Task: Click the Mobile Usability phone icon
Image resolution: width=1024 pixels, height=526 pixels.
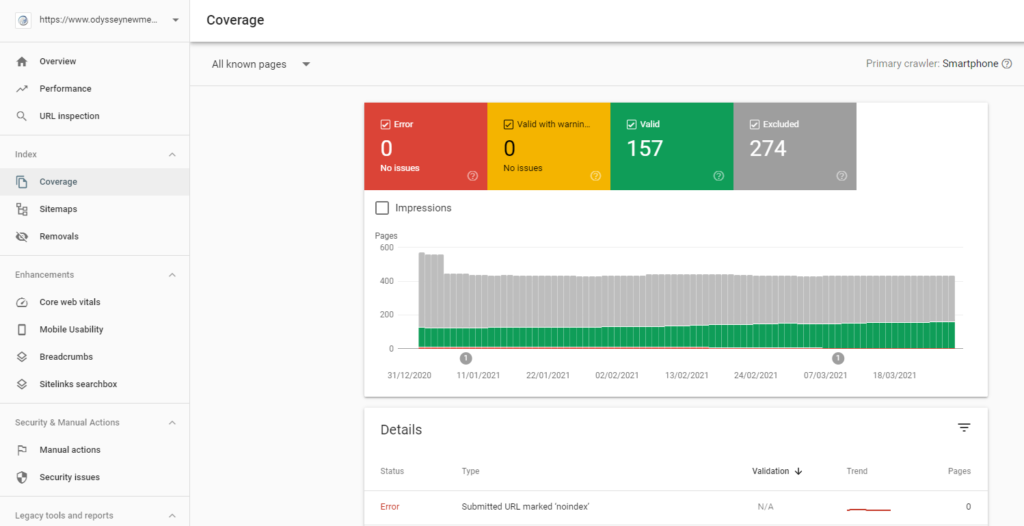Action: click(22, 330)
